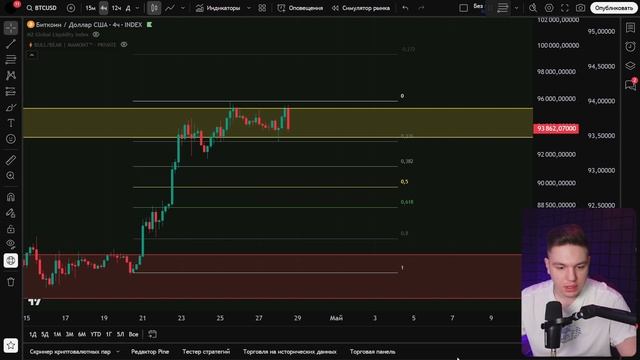Expand the timeframe dropdown arrow
This screenshot has height=360, width=640.
137,8
